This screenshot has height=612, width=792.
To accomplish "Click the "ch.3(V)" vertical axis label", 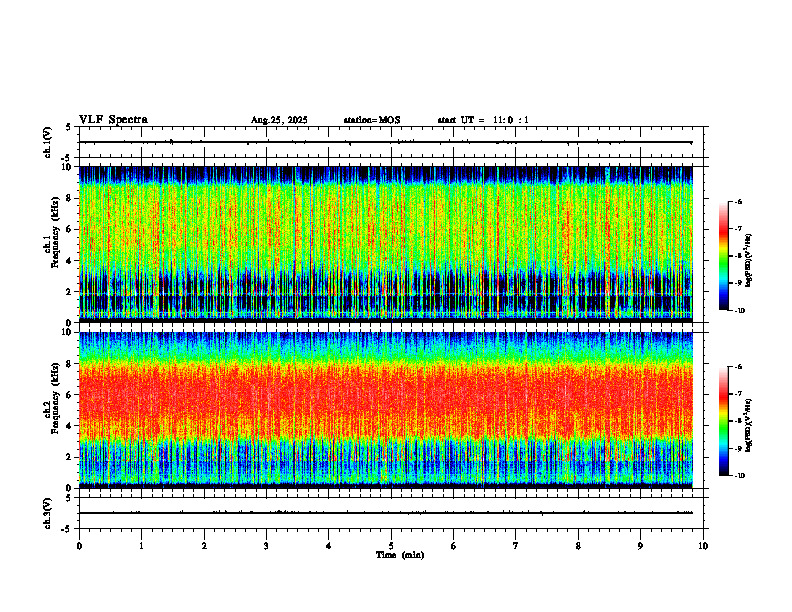I will point(47,513).
